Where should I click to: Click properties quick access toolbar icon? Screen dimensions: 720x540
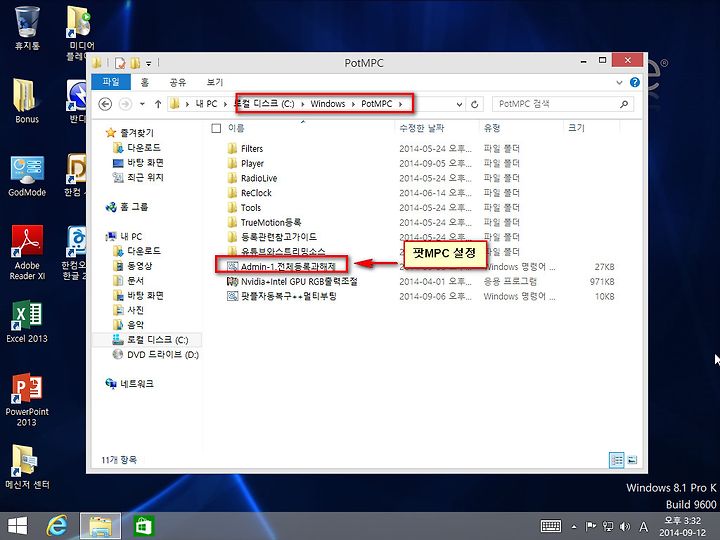click(120, 63)
